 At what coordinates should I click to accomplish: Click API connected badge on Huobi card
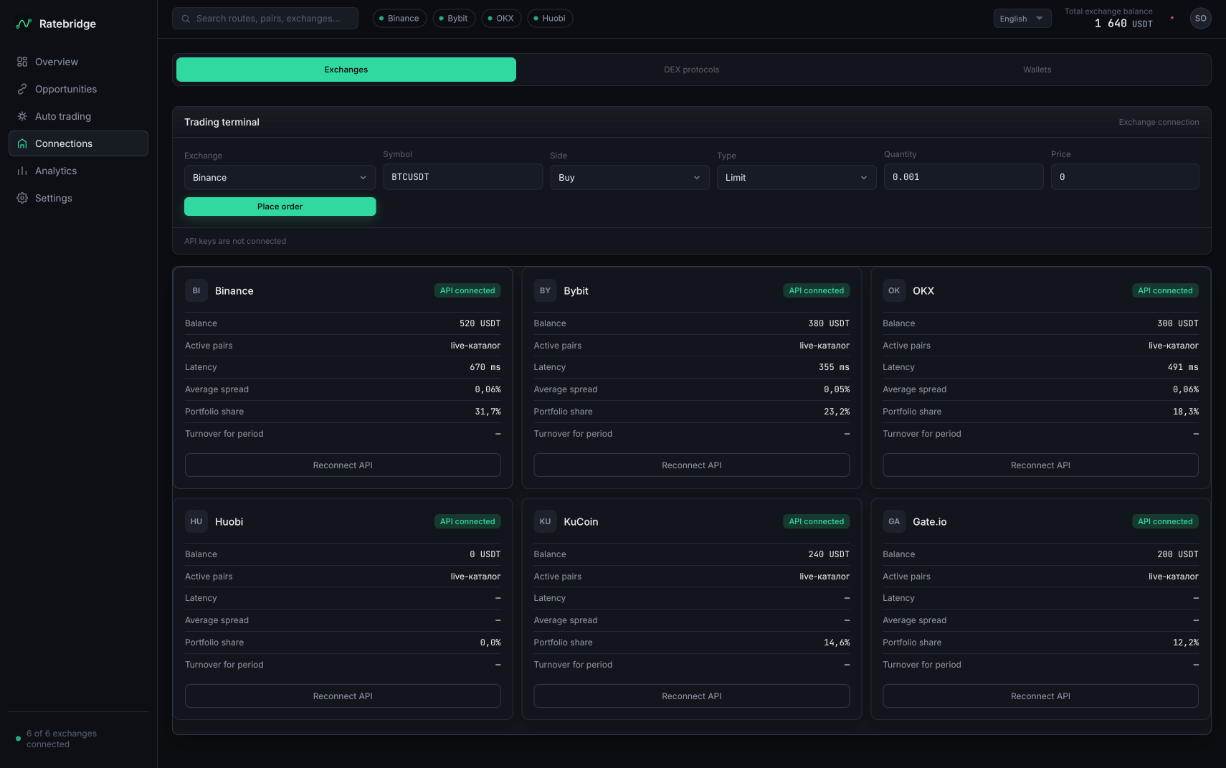(x=467, y=521)
